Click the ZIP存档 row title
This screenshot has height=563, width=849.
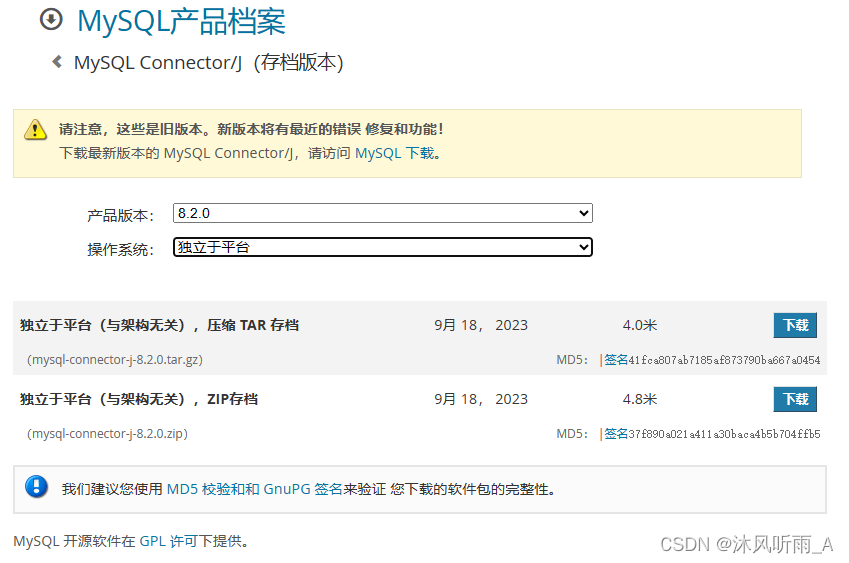139,400
